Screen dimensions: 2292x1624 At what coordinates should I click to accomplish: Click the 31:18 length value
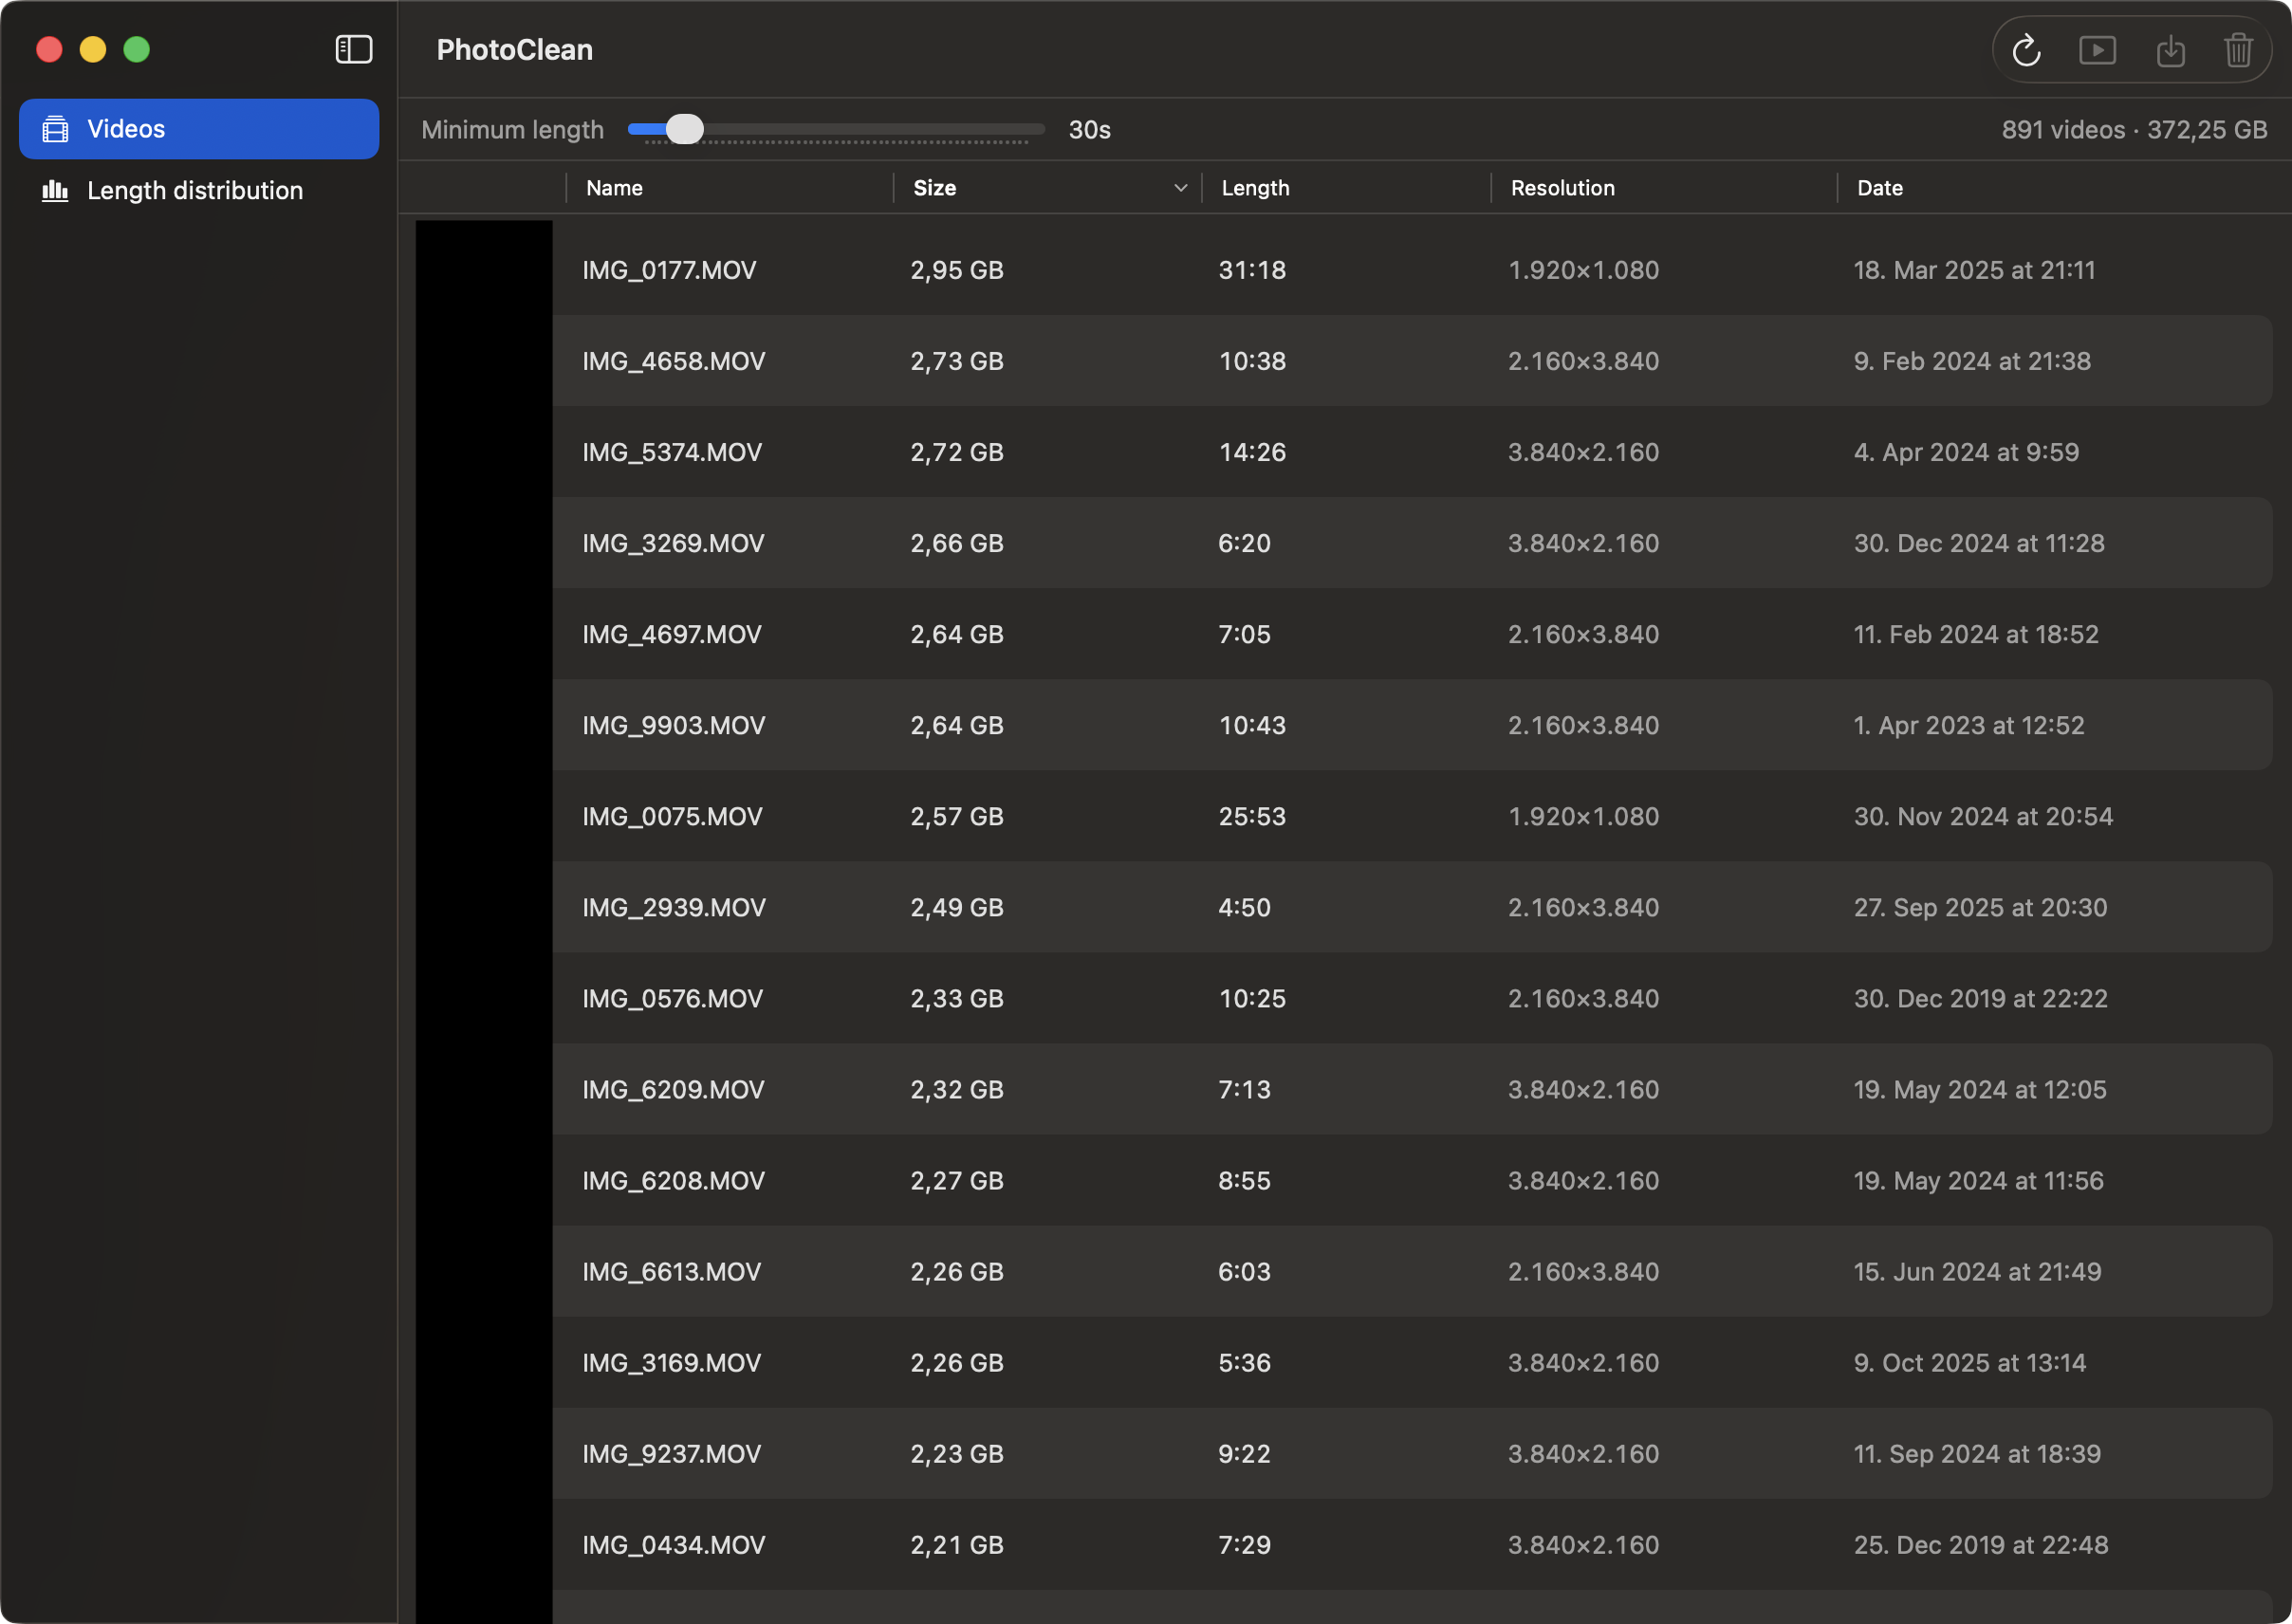(x=1252, y=270)
